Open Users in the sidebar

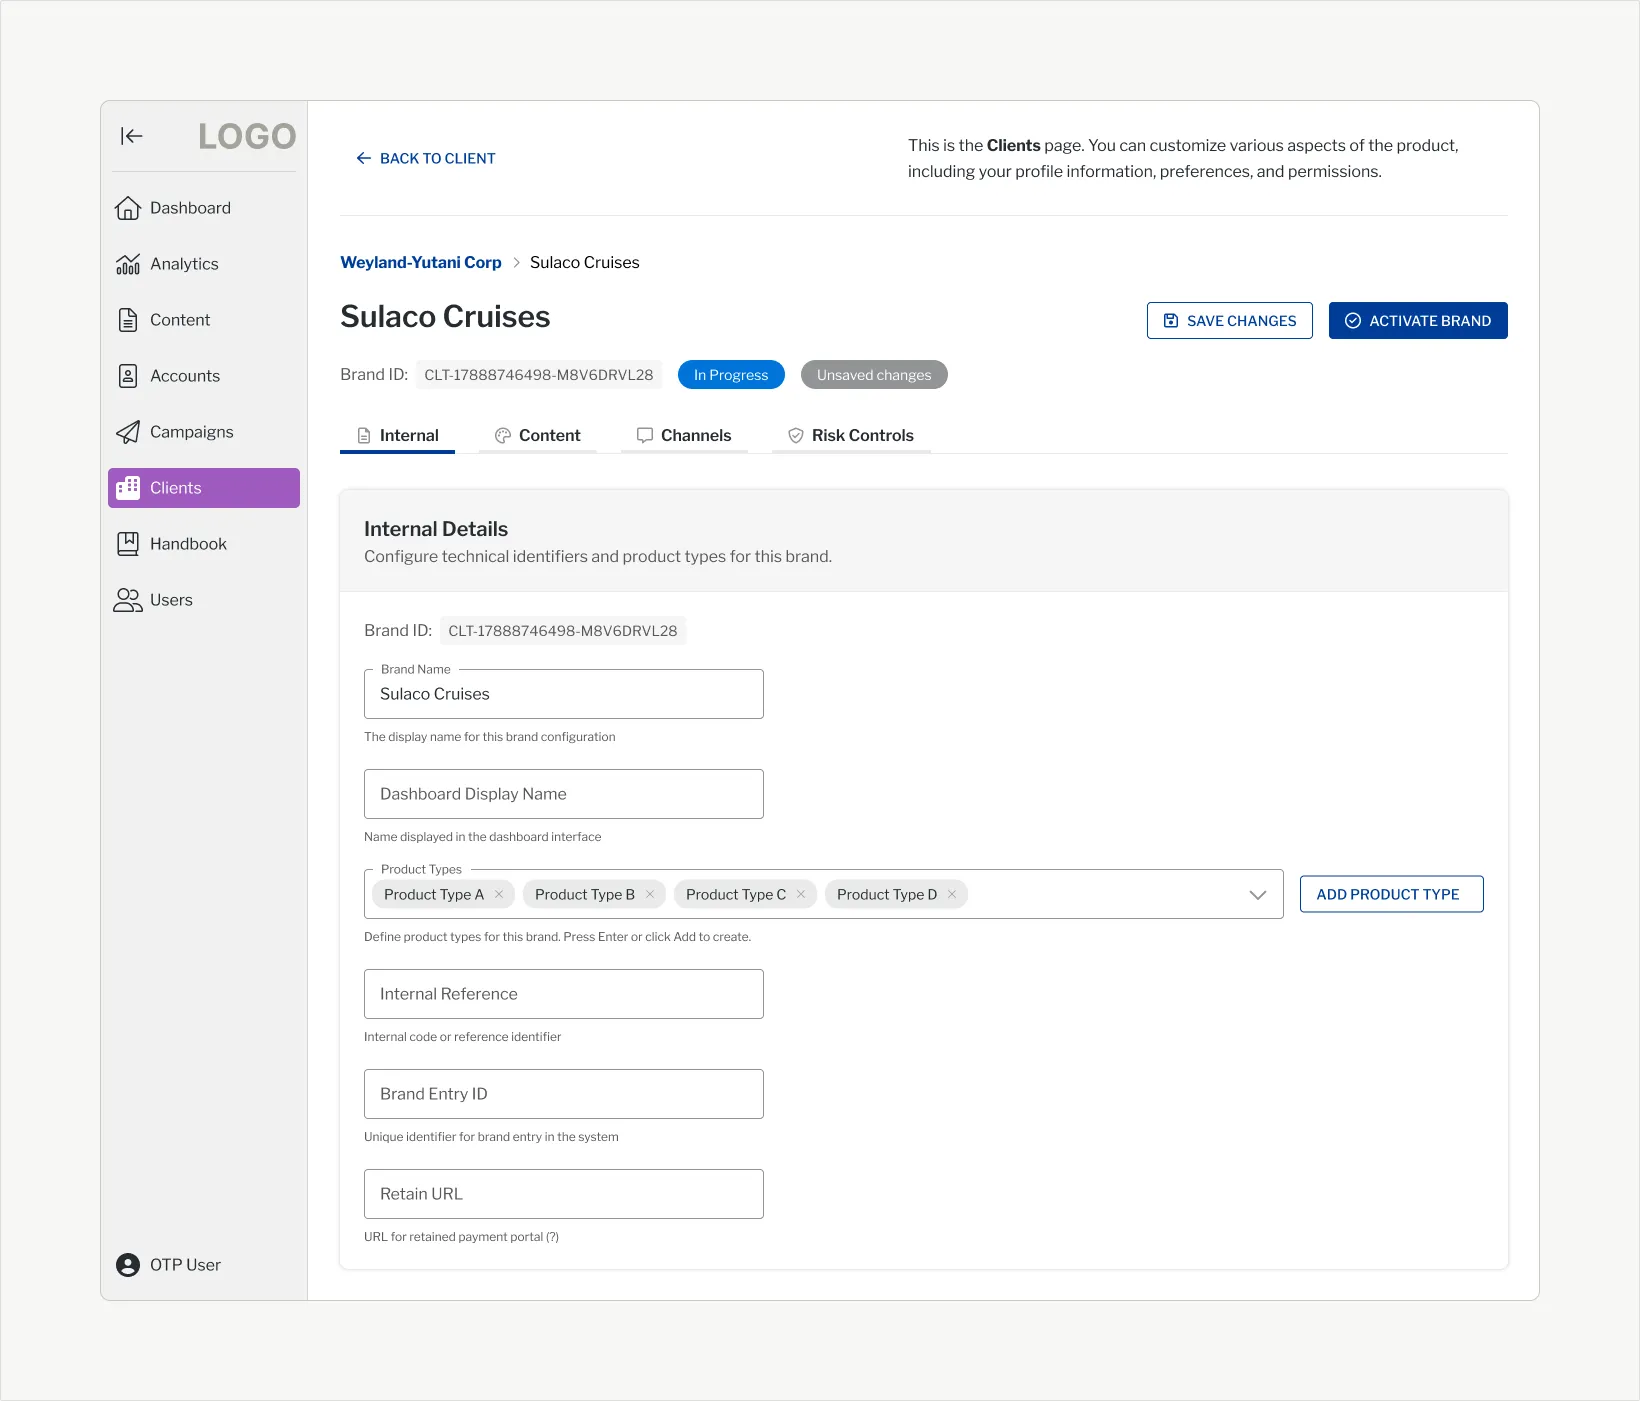tap(204, 600)
